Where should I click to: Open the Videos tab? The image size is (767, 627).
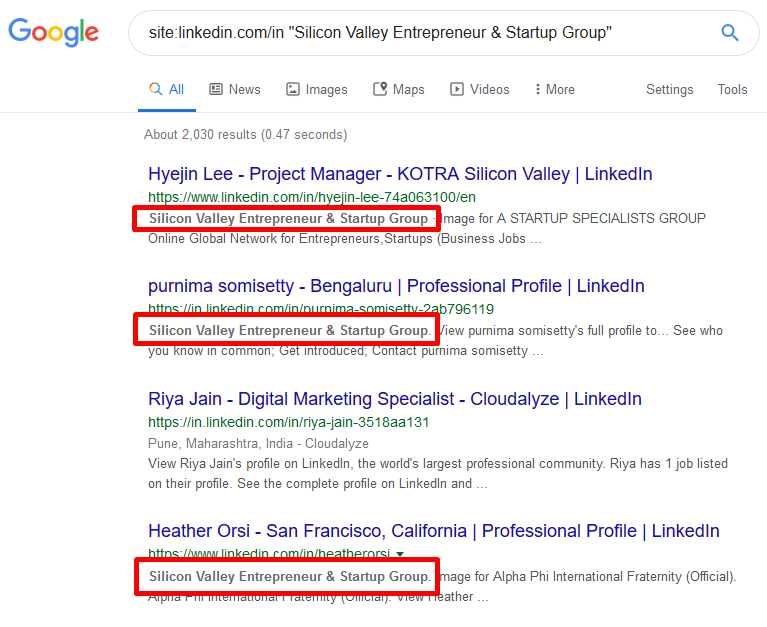pos(480,90)
